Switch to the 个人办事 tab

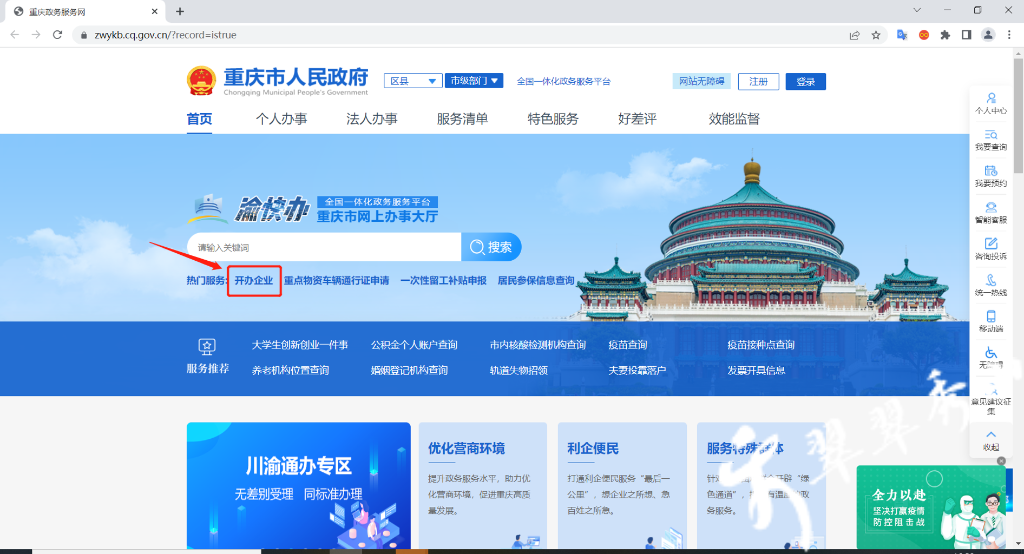281,119
